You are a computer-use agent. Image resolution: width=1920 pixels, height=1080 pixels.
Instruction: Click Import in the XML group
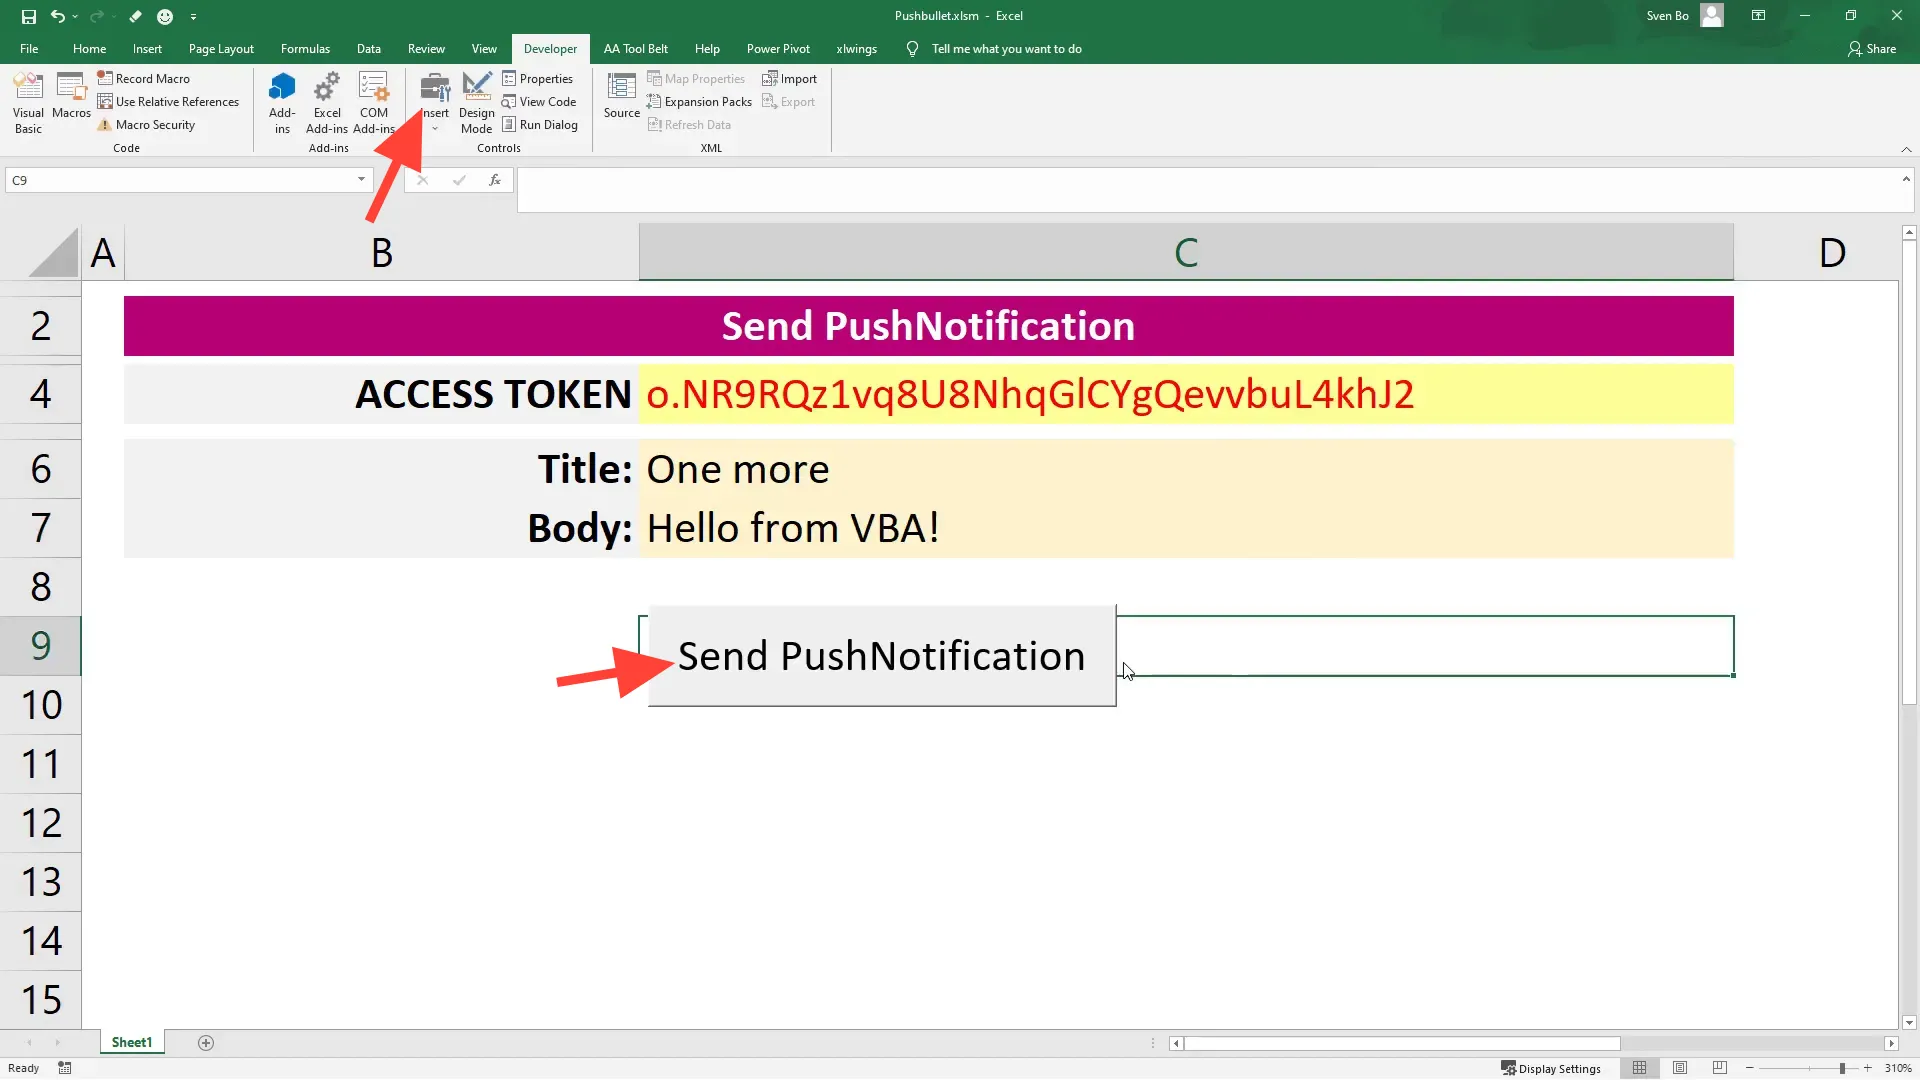point(790,78)
